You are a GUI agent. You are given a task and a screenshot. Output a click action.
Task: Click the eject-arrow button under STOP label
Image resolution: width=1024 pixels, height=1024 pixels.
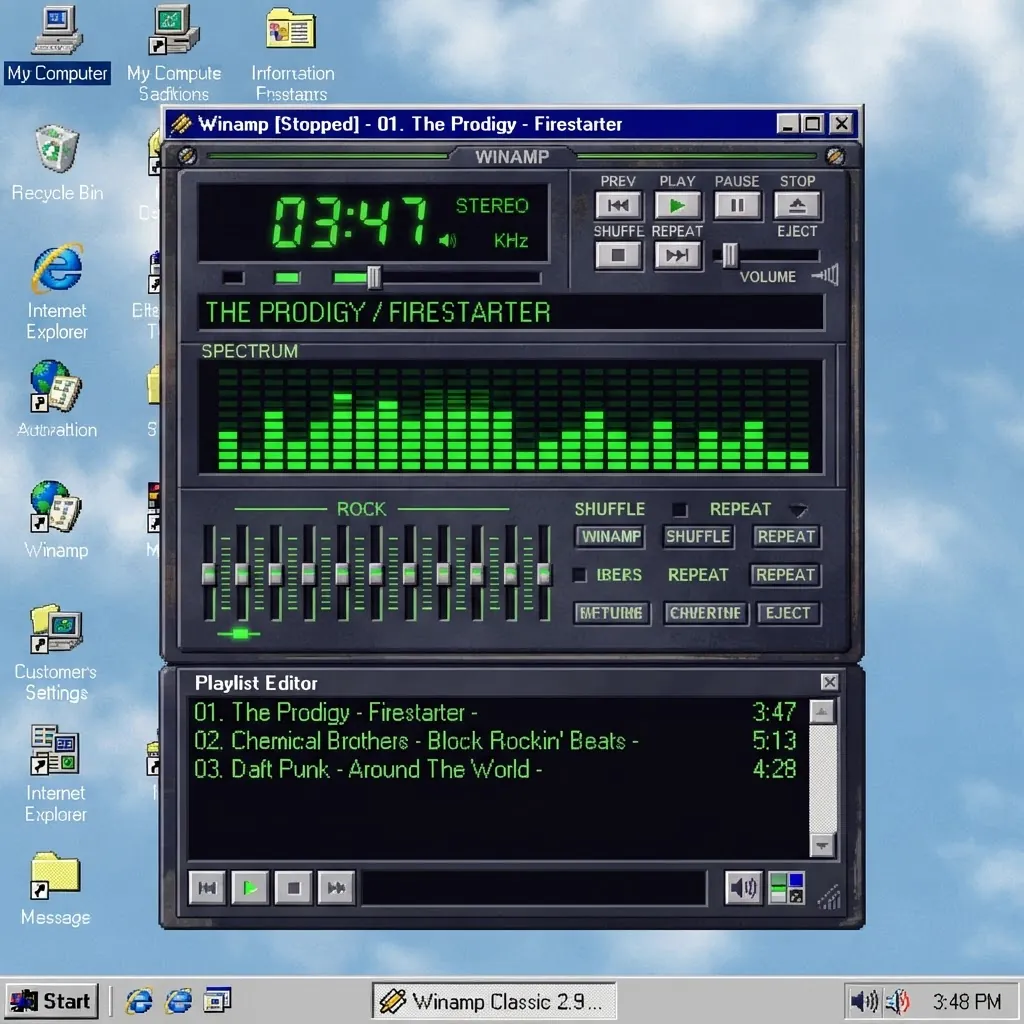pyautogui.click(x=797, y=206)
